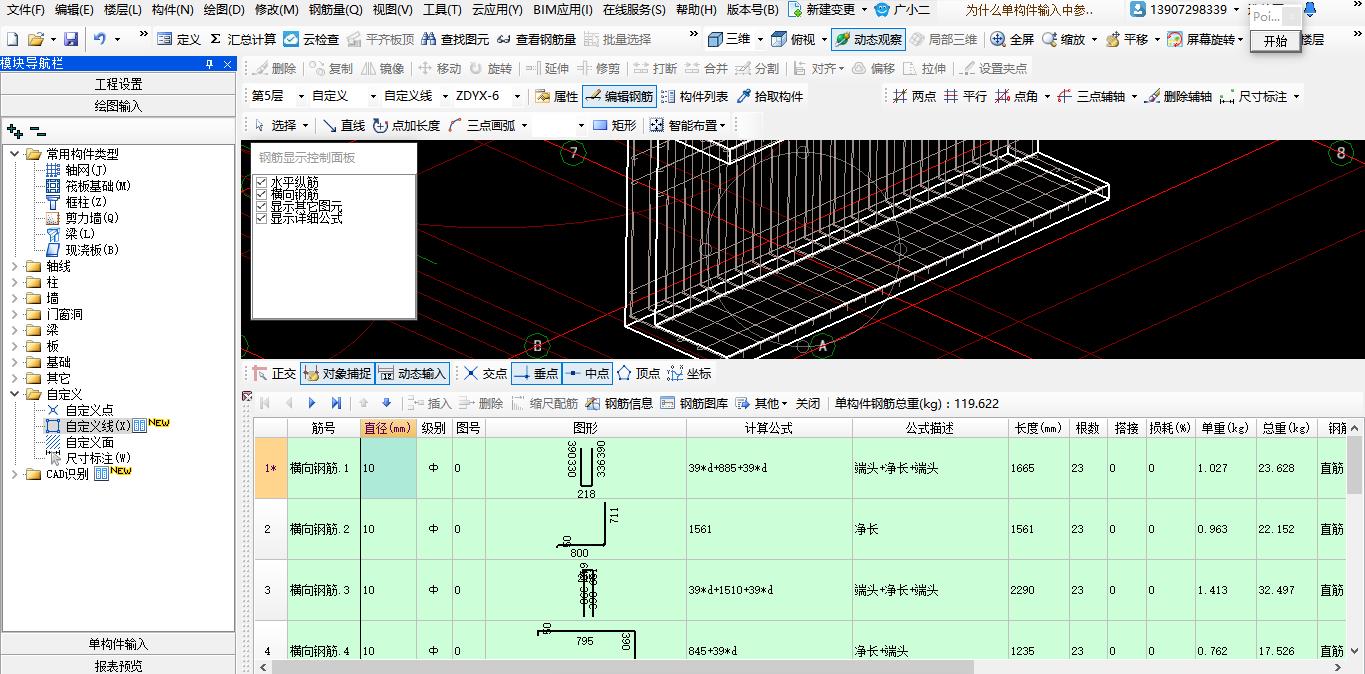Screen dimensions: 1365x674
Task: Switch to 三维 3D view
Action: pyautogui.click(x=729, y=39)
